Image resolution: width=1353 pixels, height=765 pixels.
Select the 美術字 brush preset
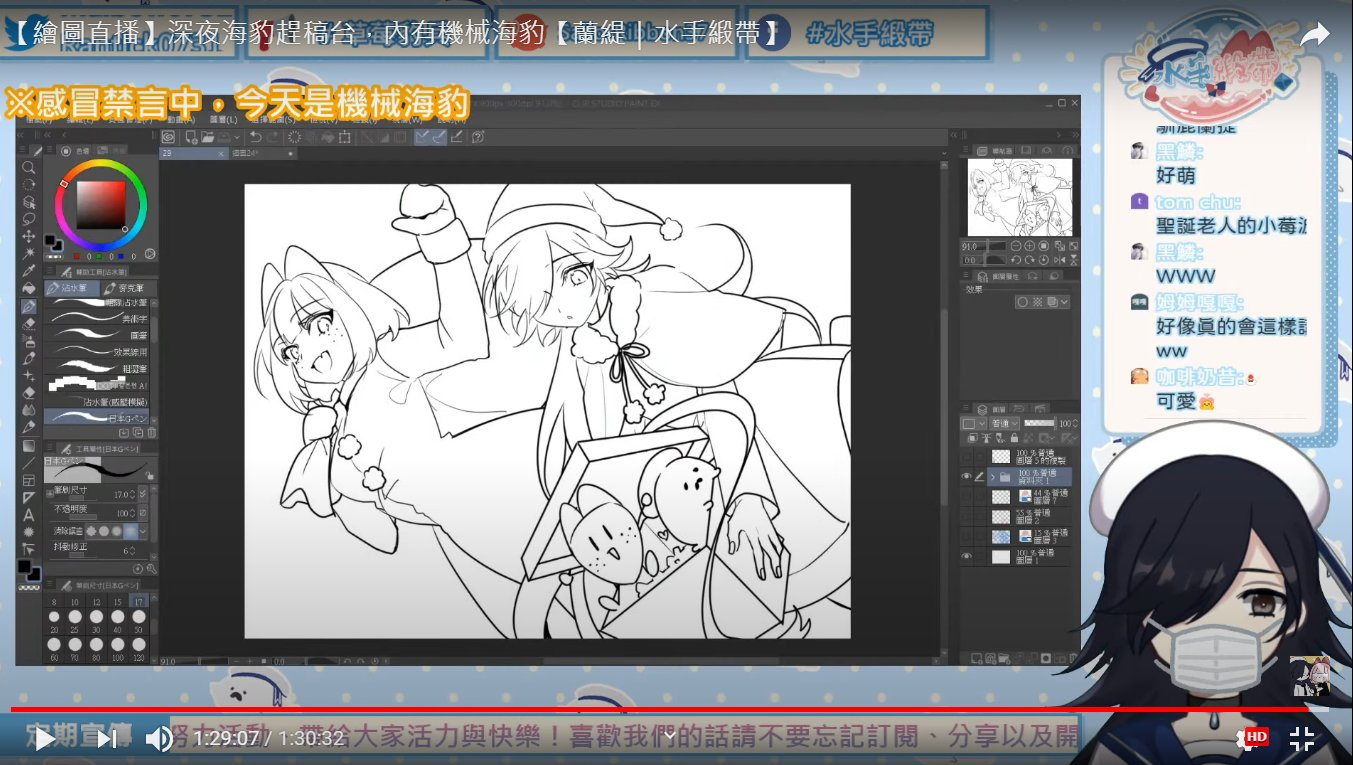click(x=94, y=318)
